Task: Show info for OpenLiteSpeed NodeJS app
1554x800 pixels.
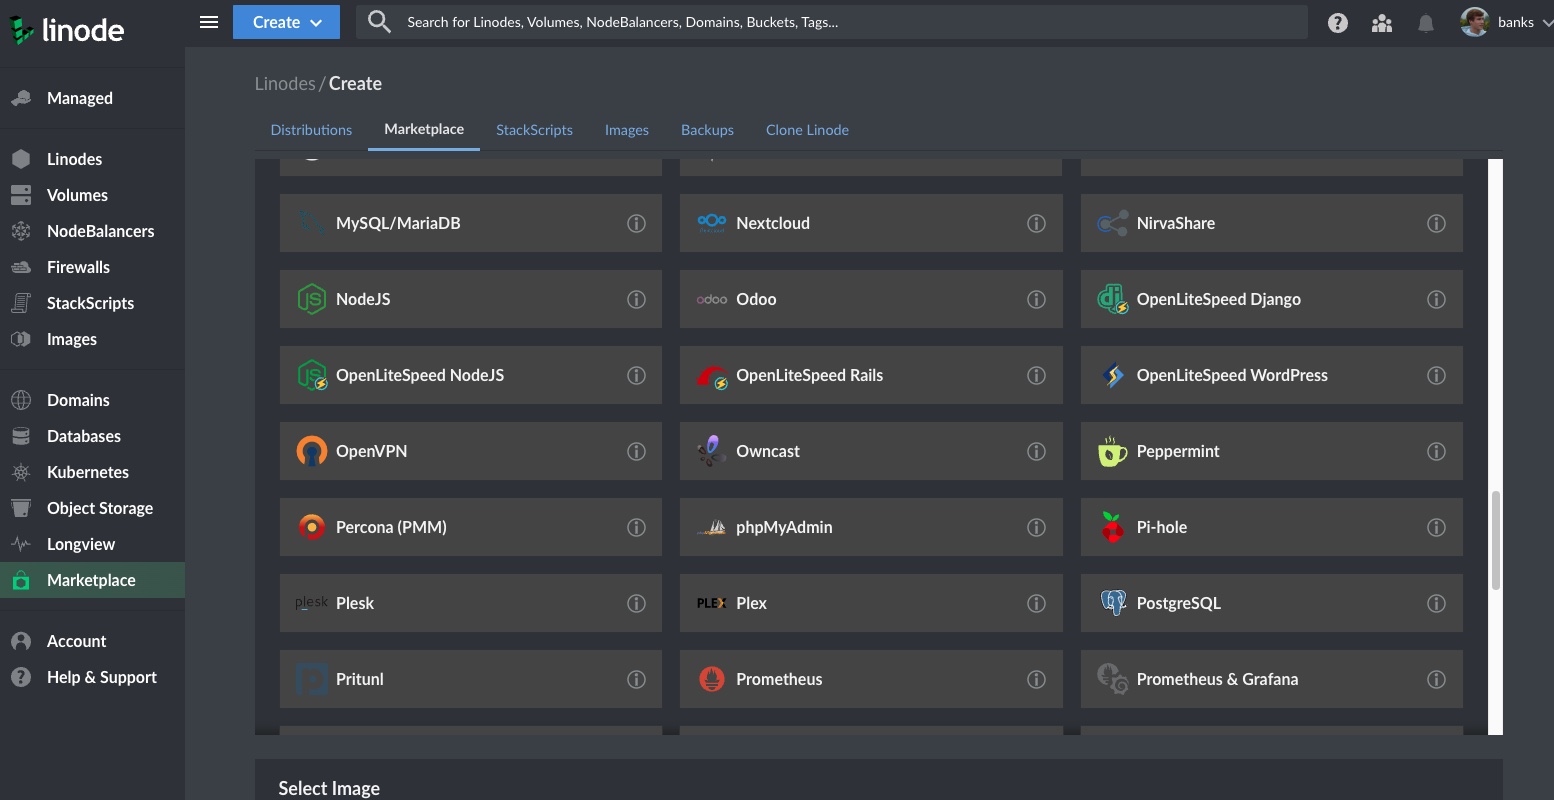Action: (636, 375)
